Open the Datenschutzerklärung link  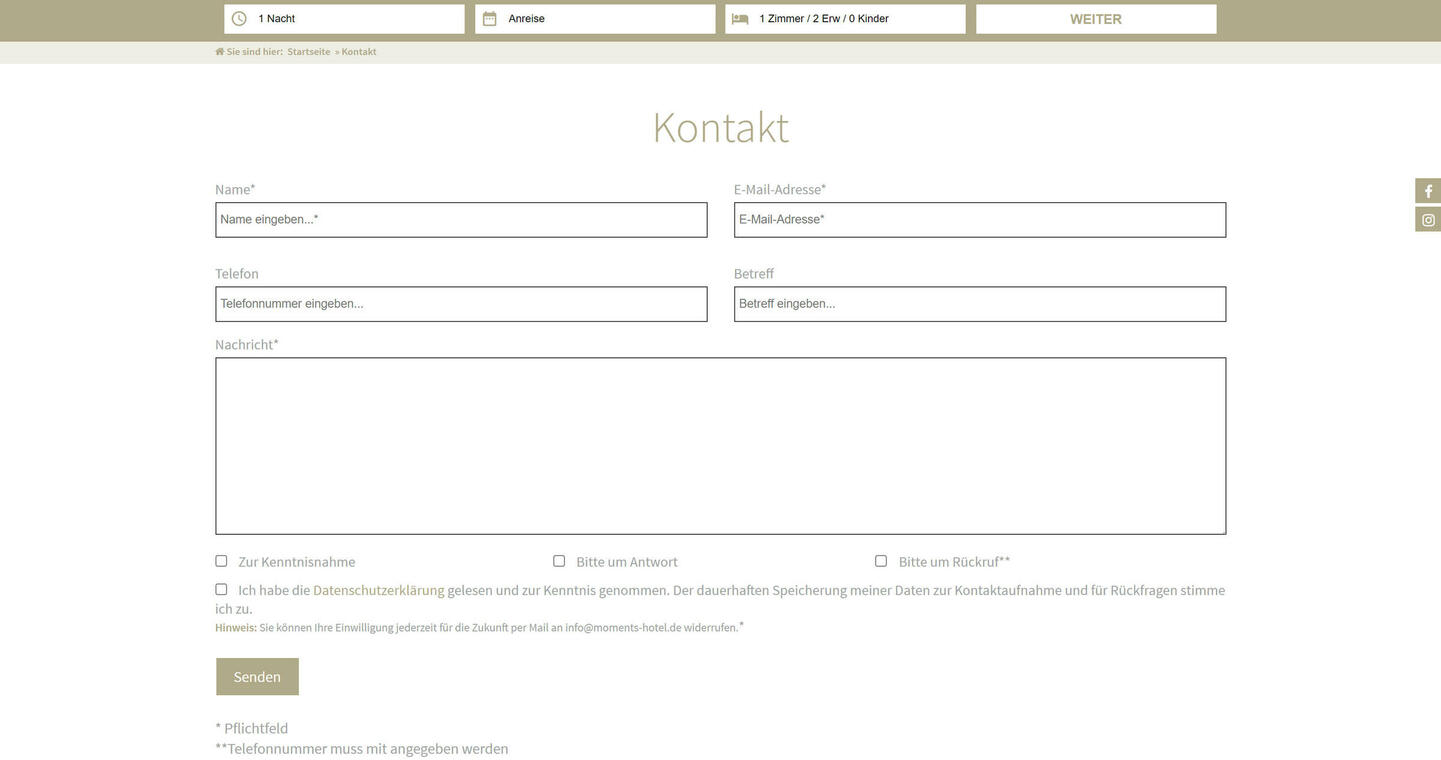tap(378, 591)
